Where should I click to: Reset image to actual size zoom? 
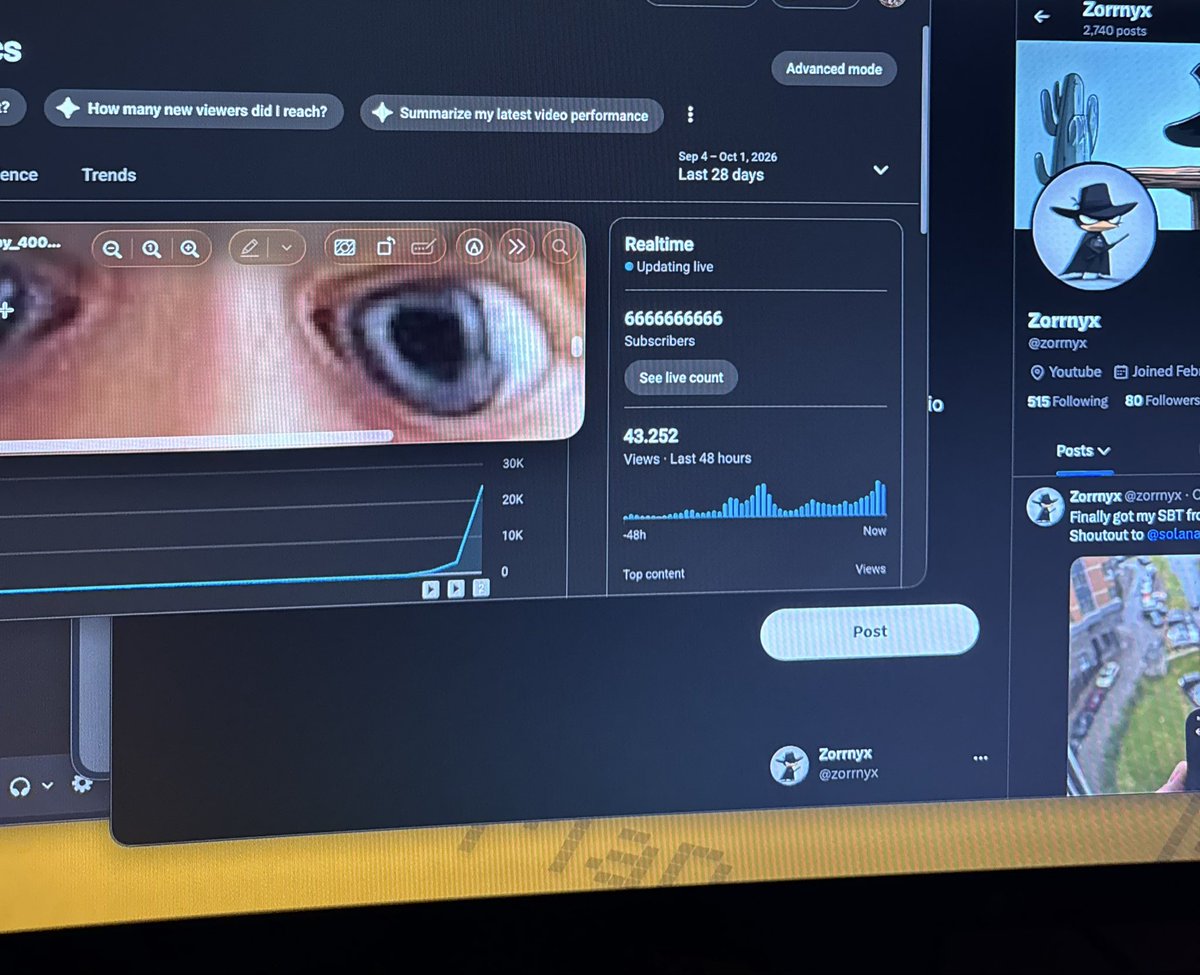pos(151,249)
